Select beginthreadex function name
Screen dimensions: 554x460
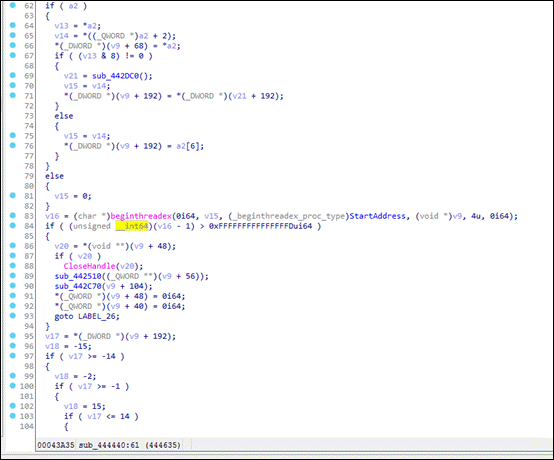coord(141,216)
